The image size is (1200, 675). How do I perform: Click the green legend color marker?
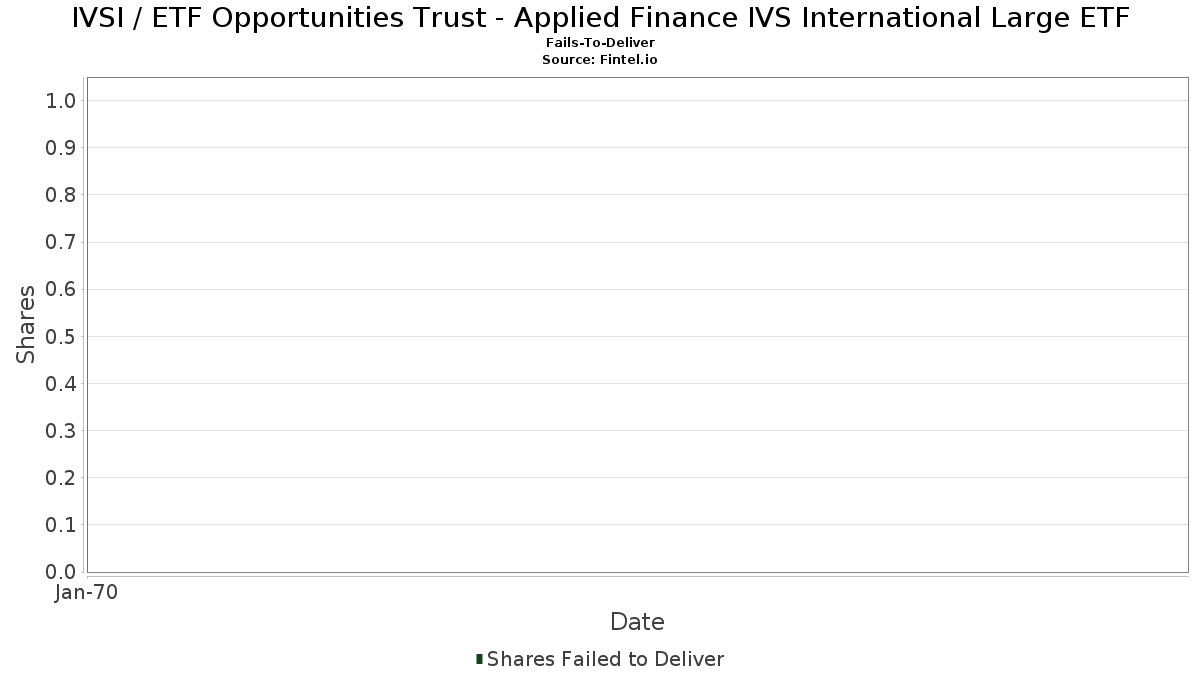click(479, 659)
